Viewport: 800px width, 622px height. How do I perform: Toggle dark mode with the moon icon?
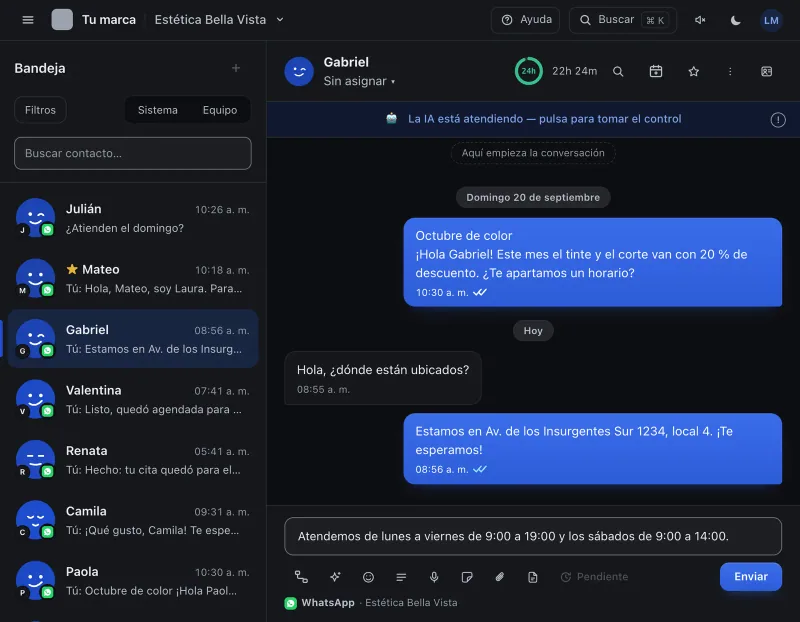tap(735, 20)
